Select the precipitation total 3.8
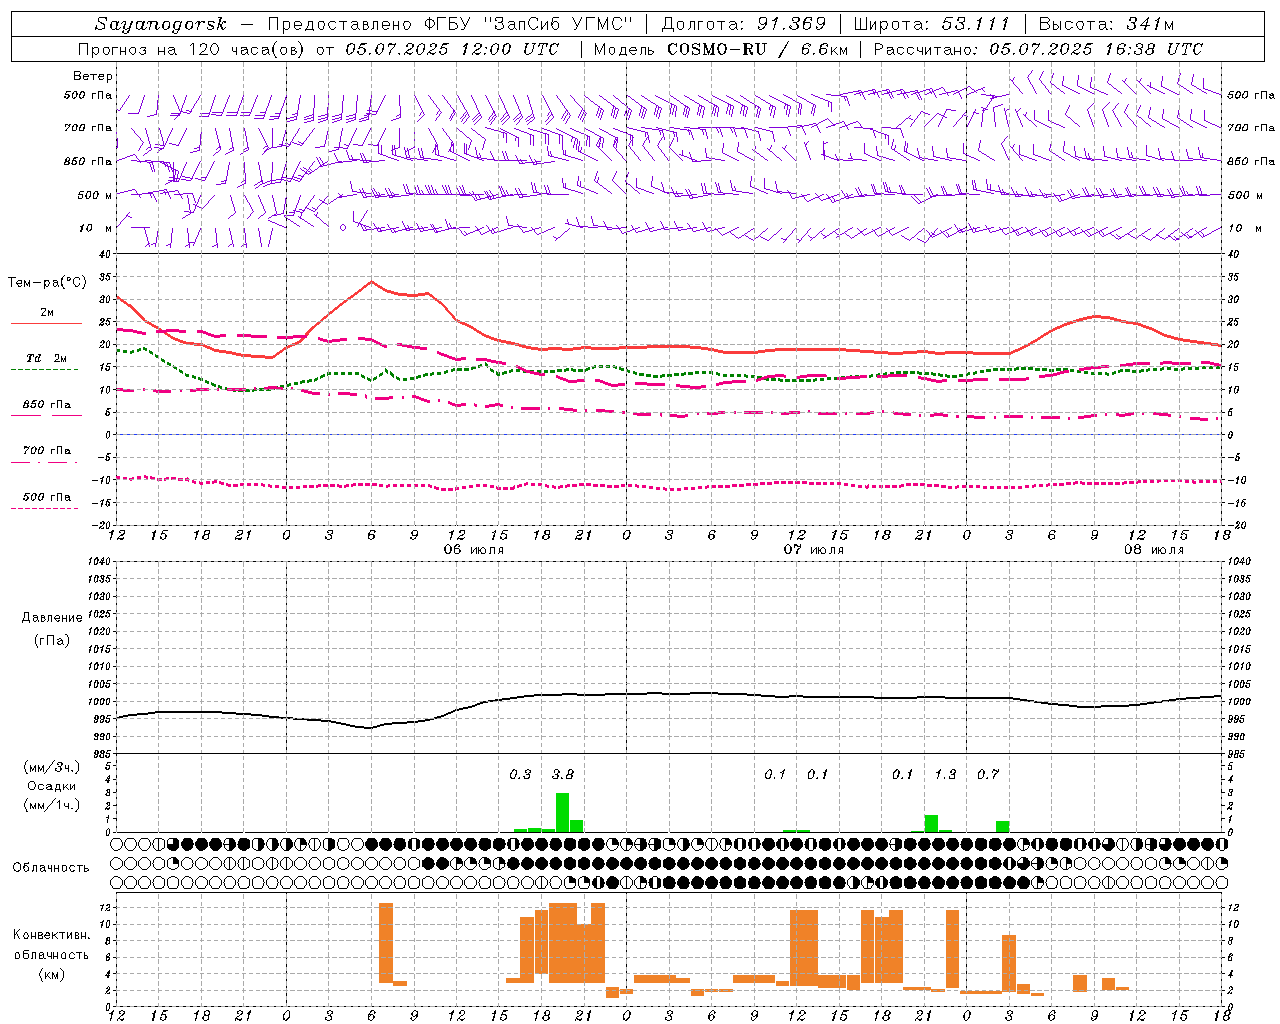1280x1024 pixels. coord(563,774)
